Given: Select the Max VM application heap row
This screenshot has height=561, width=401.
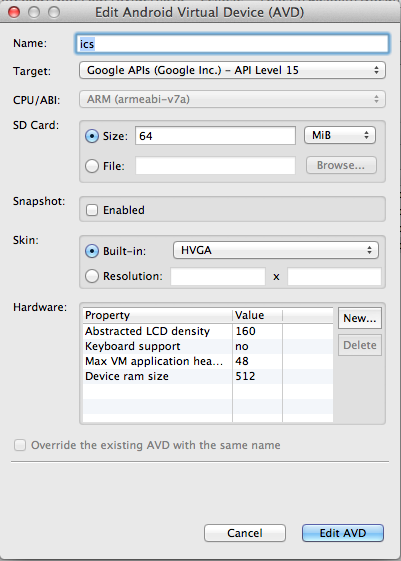Looking at the screenshot, I should click(207, 361).
